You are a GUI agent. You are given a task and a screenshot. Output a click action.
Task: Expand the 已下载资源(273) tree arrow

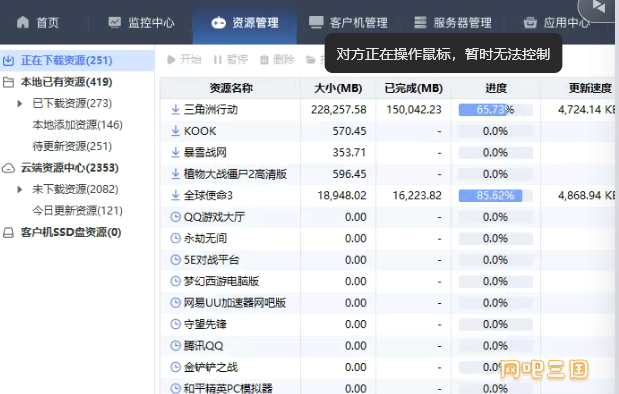click(x=20, y=103)
